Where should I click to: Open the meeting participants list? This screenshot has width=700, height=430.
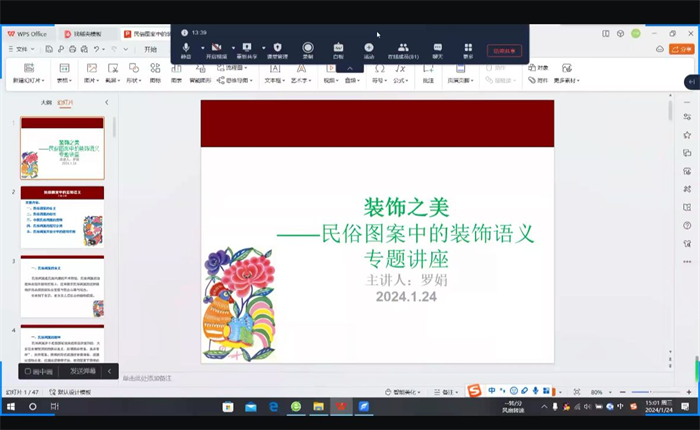[402, 50]
